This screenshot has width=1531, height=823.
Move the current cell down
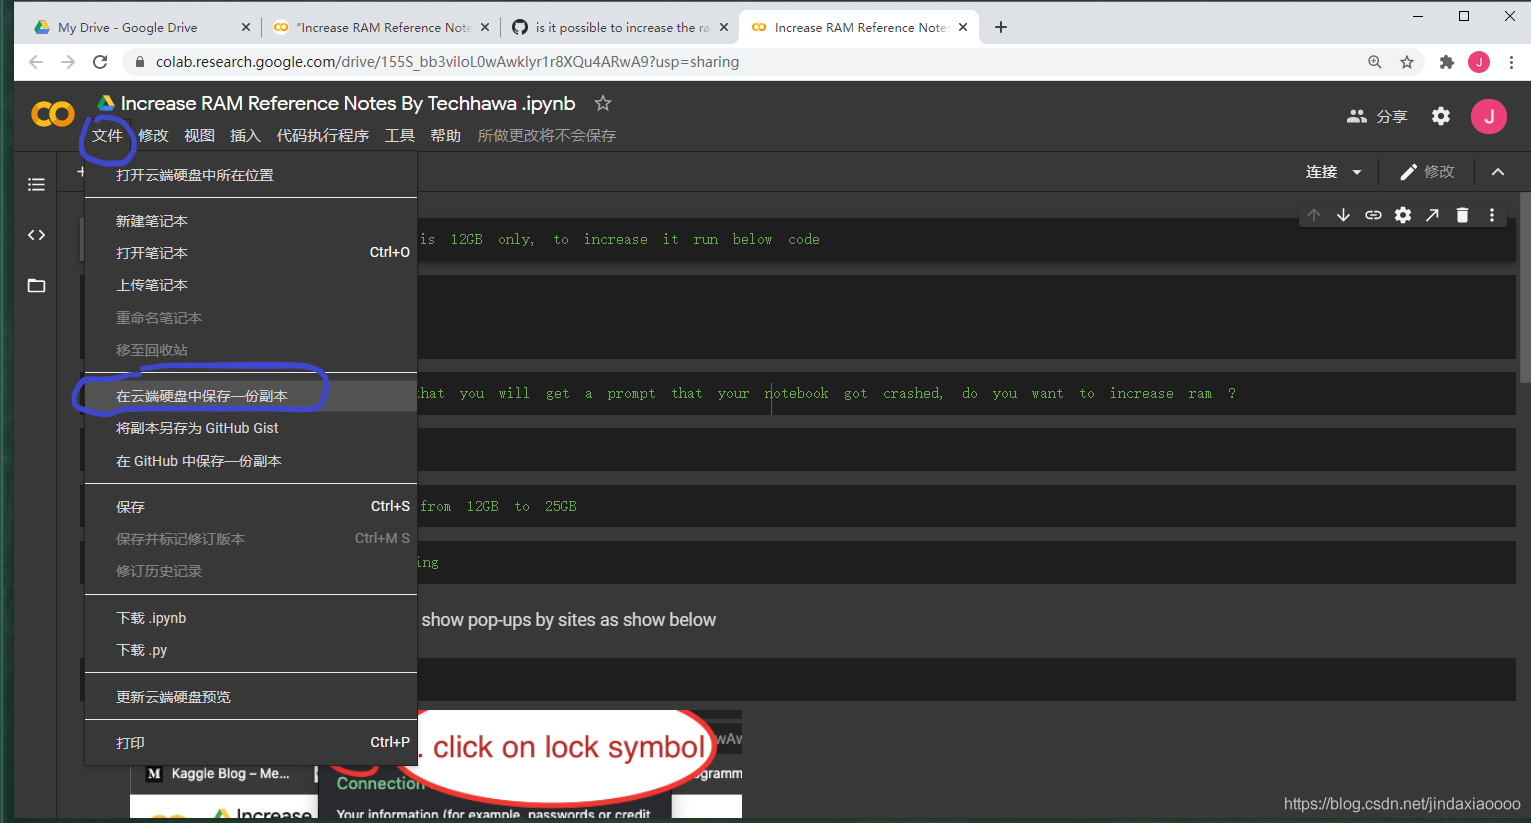1343,214
